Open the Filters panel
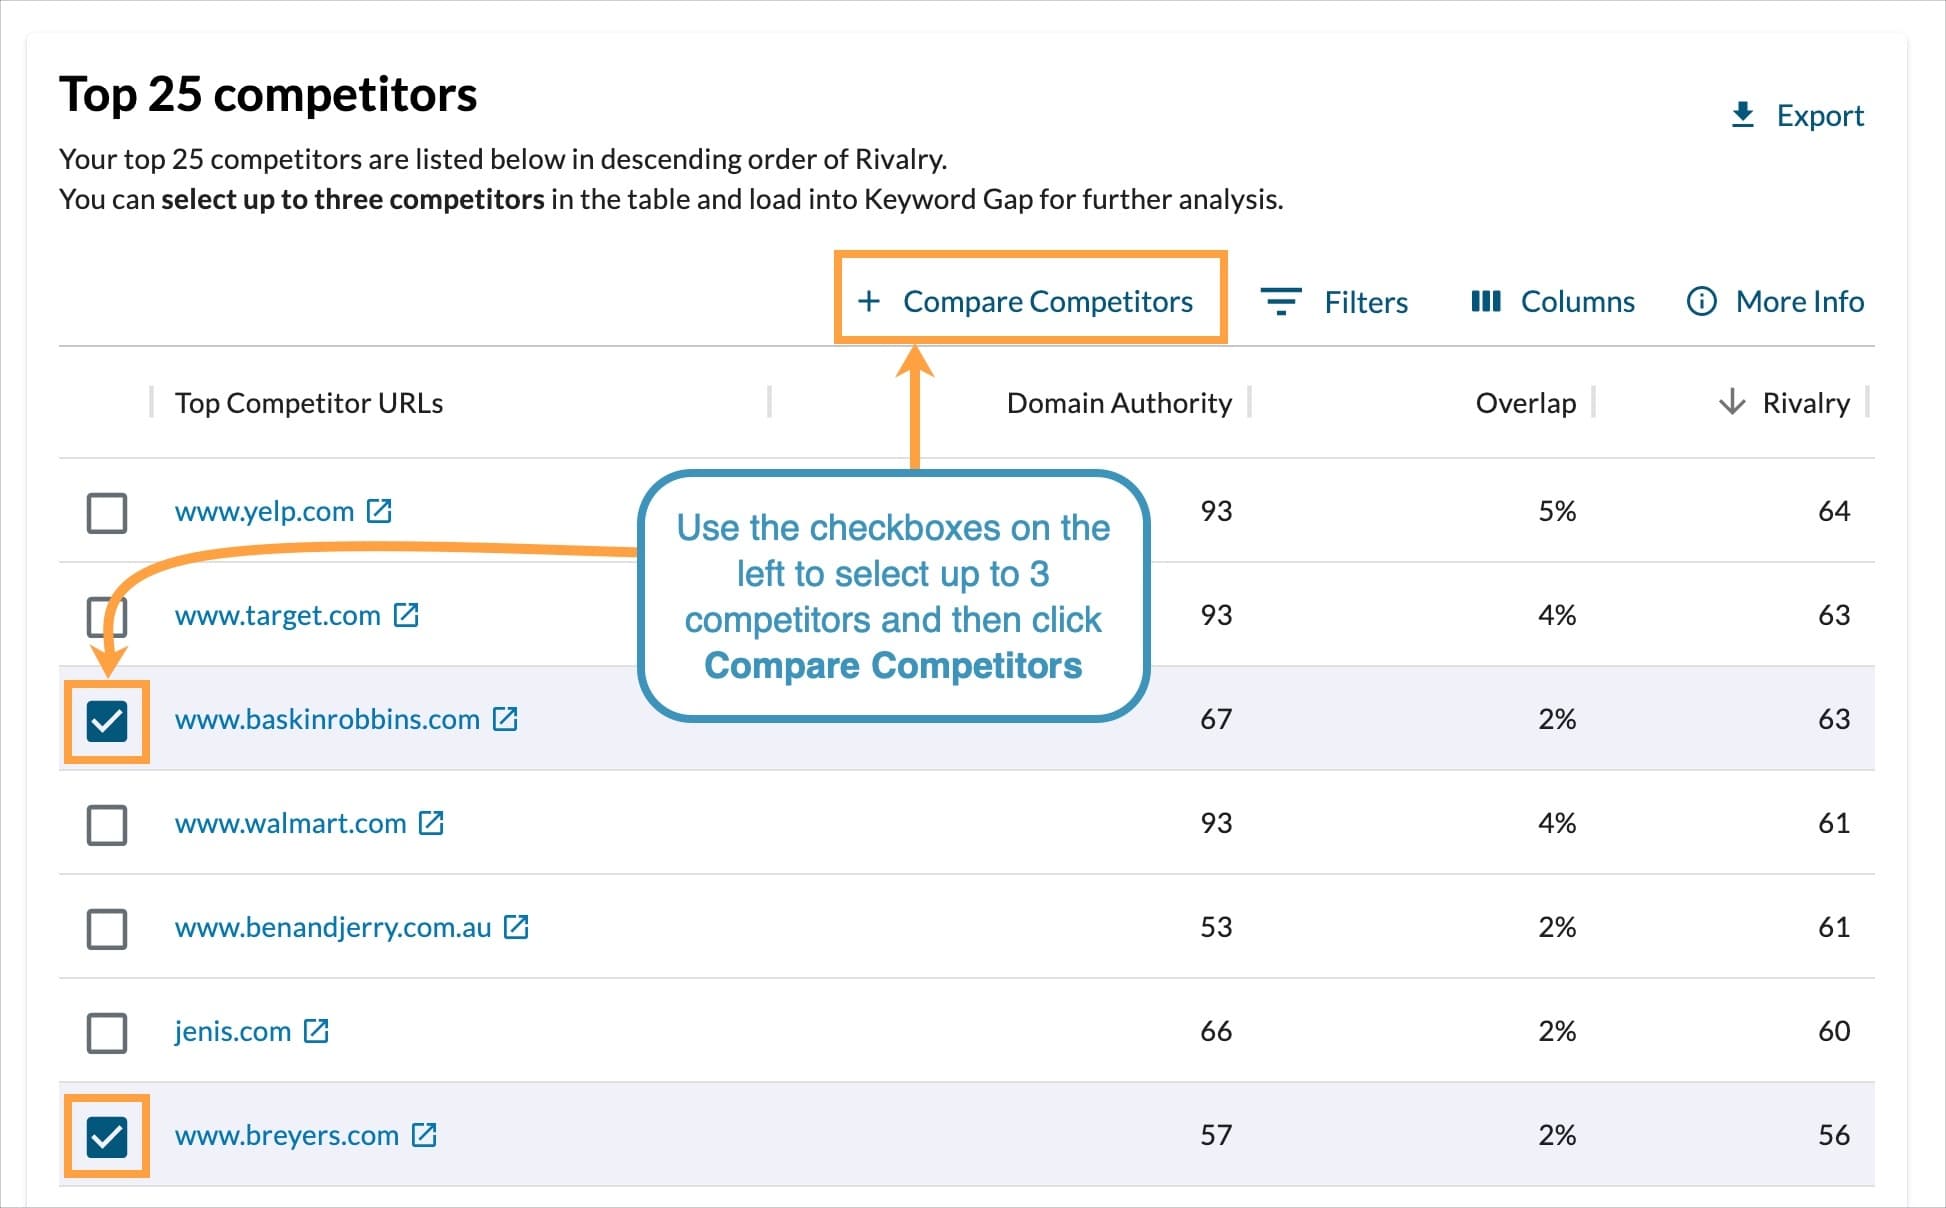Image resolution: width=1946 pixels, height=1208 pixels. click(1365, 301)
